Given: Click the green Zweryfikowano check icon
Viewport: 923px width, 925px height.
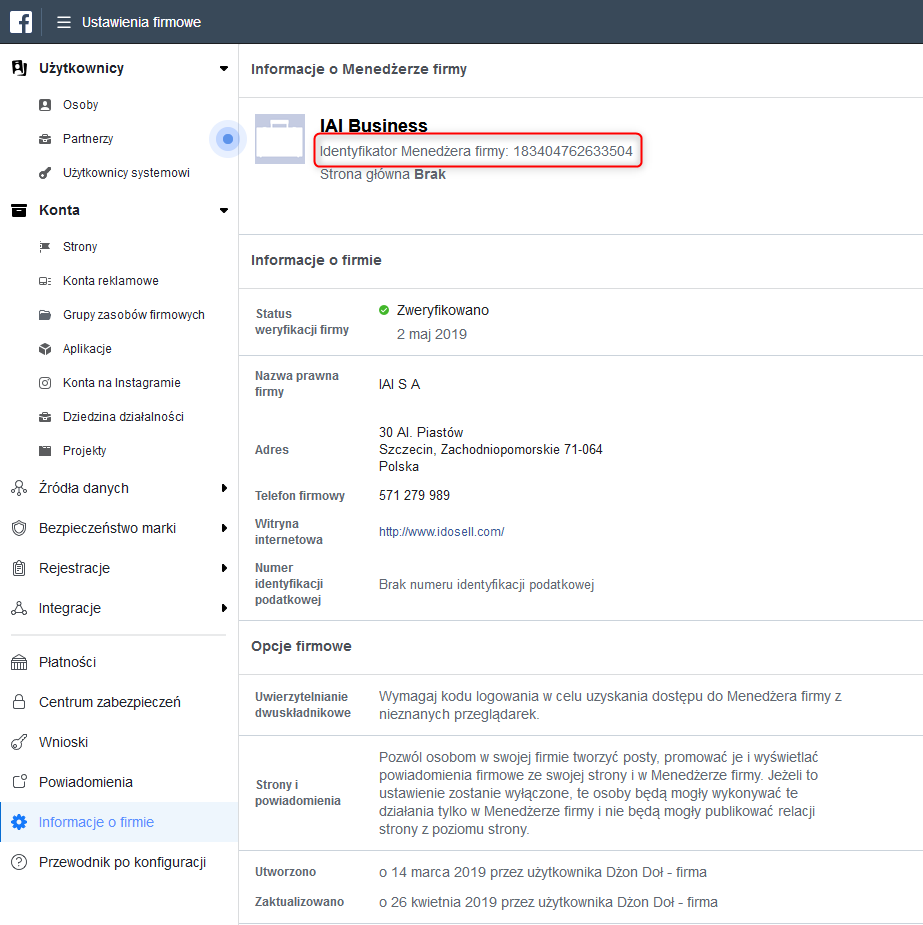Looking at the screenshot, I should coord(384,310).
